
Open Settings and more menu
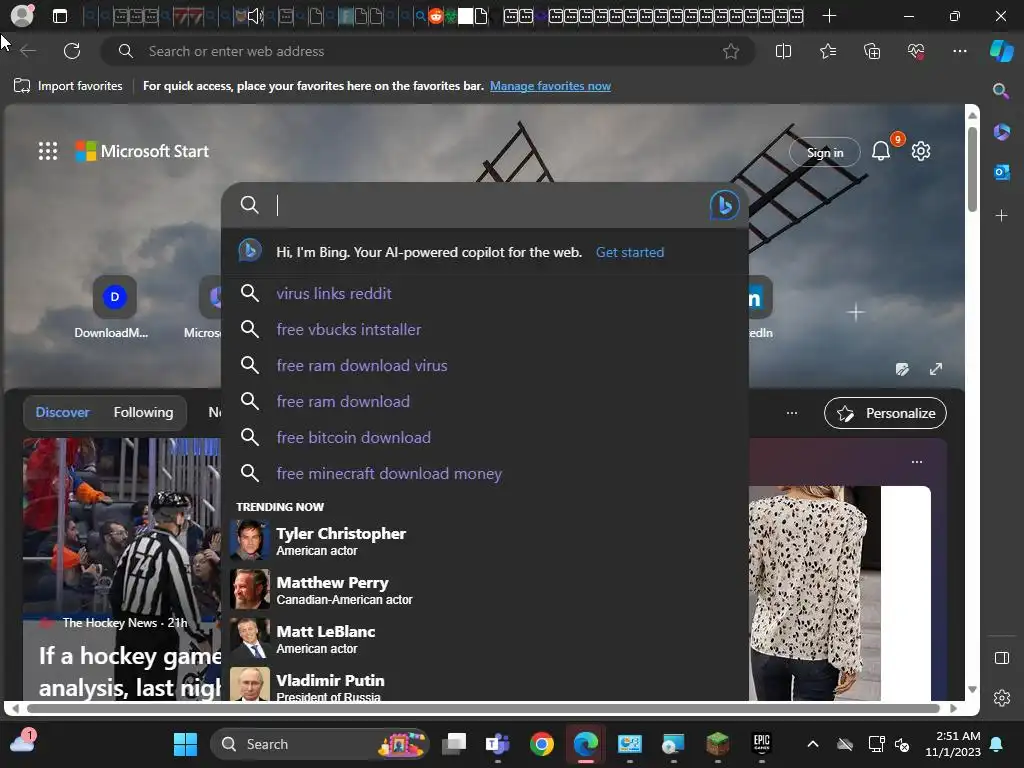tap(960, 51)
